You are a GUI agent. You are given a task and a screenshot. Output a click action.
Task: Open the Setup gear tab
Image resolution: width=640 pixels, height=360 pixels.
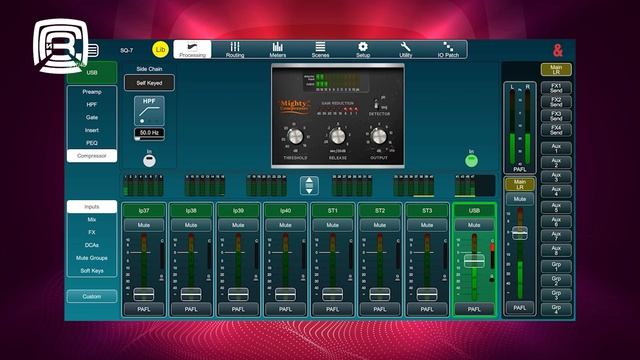363,49
